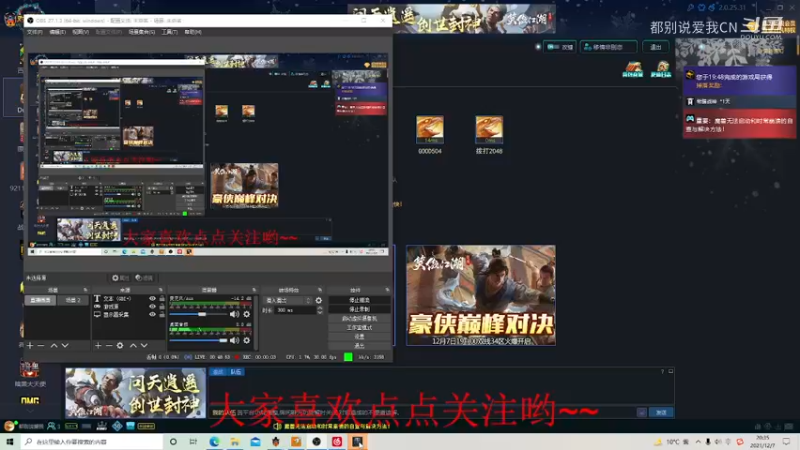Add a new source with the plus icon
The image size is (800, 450).
pos(98,345)
